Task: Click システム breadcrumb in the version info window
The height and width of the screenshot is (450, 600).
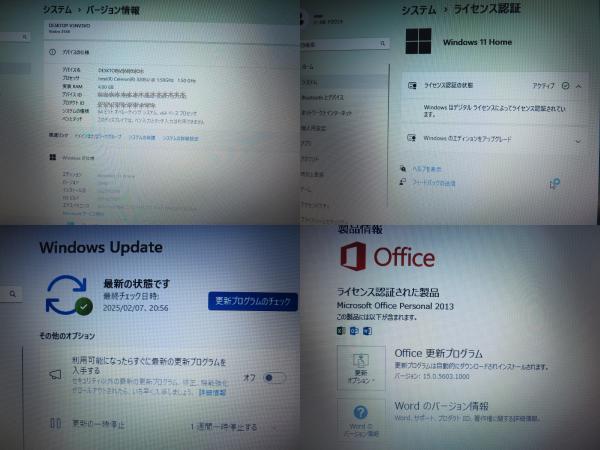Action: point(57,10)
